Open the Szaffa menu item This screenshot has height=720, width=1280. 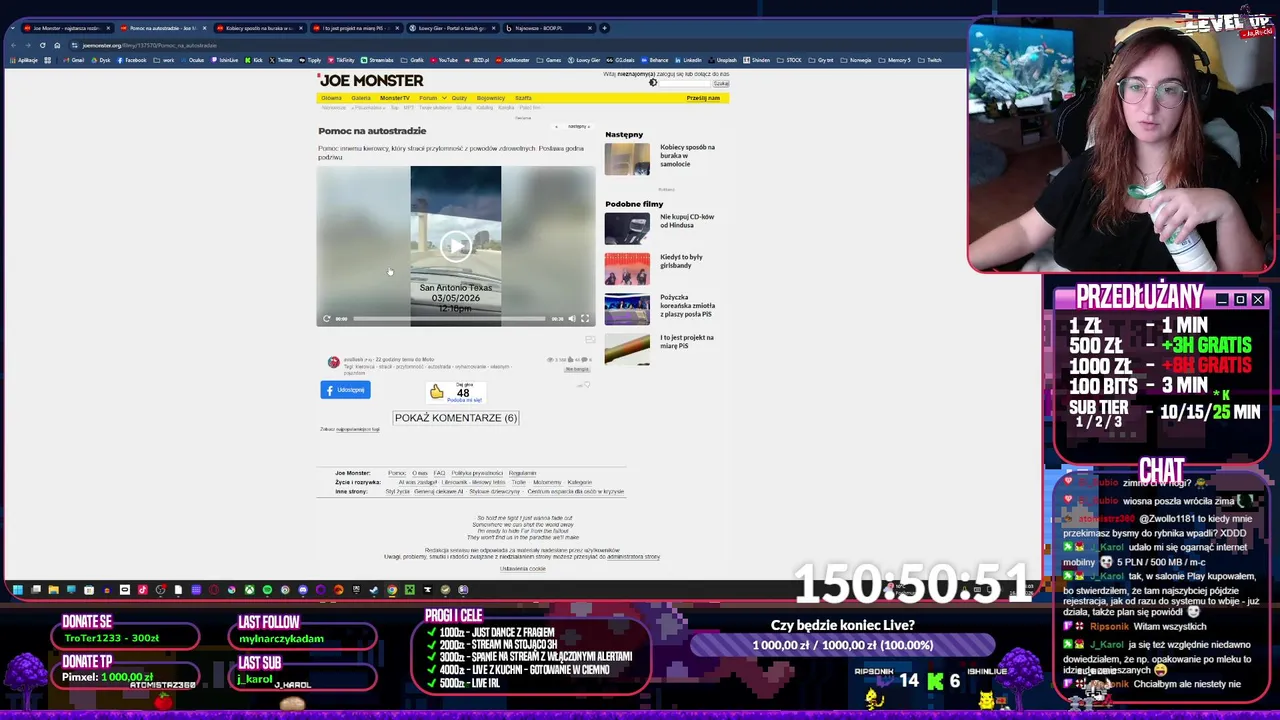coord(523,98)
